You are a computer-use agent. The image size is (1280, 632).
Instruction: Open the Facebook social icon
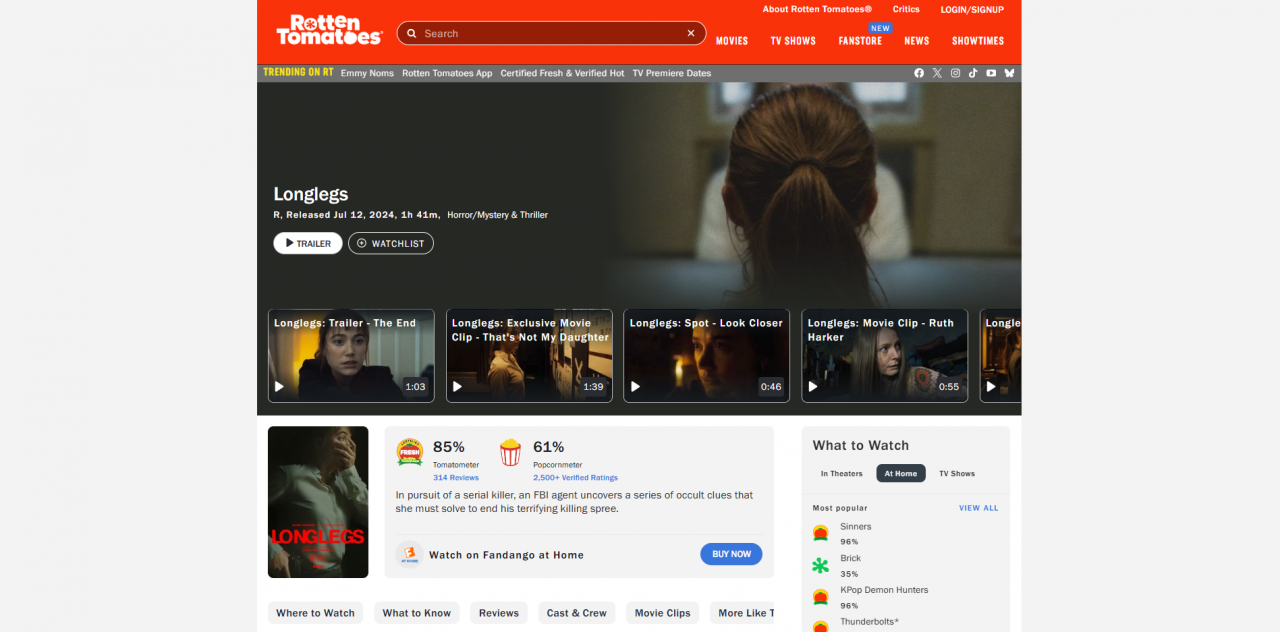(x=919, y=73)
